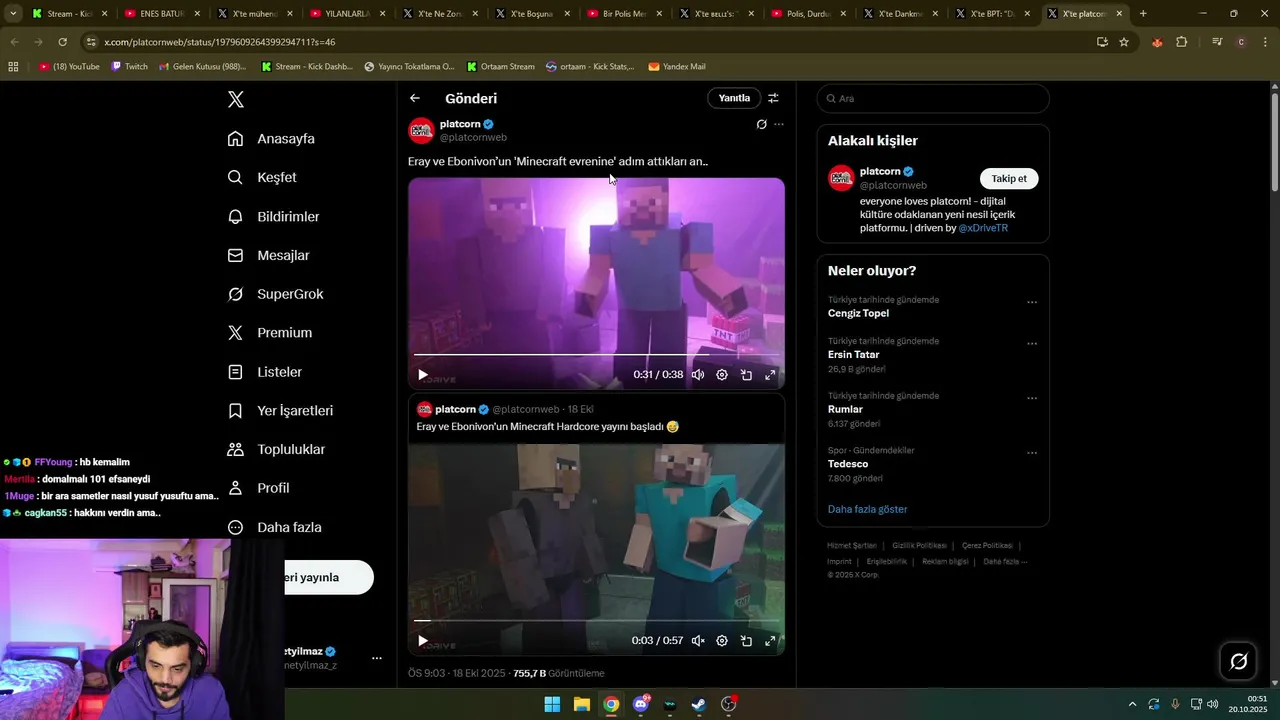1280x720 pixels.
Task: Adjust the page vertical scrollbar
Action: click(1274, 140)
